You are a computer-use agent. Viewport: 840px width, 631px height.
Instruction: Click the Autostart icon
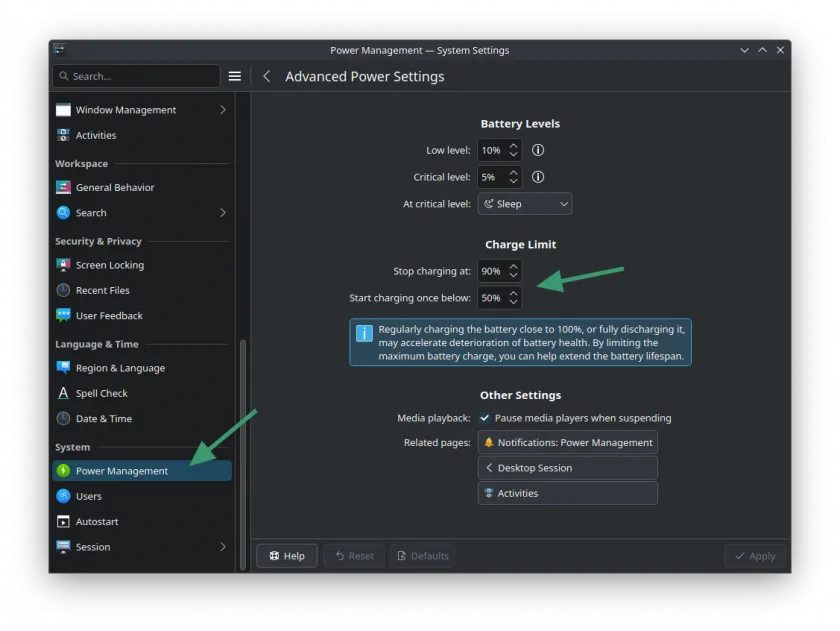pos(63,521)
